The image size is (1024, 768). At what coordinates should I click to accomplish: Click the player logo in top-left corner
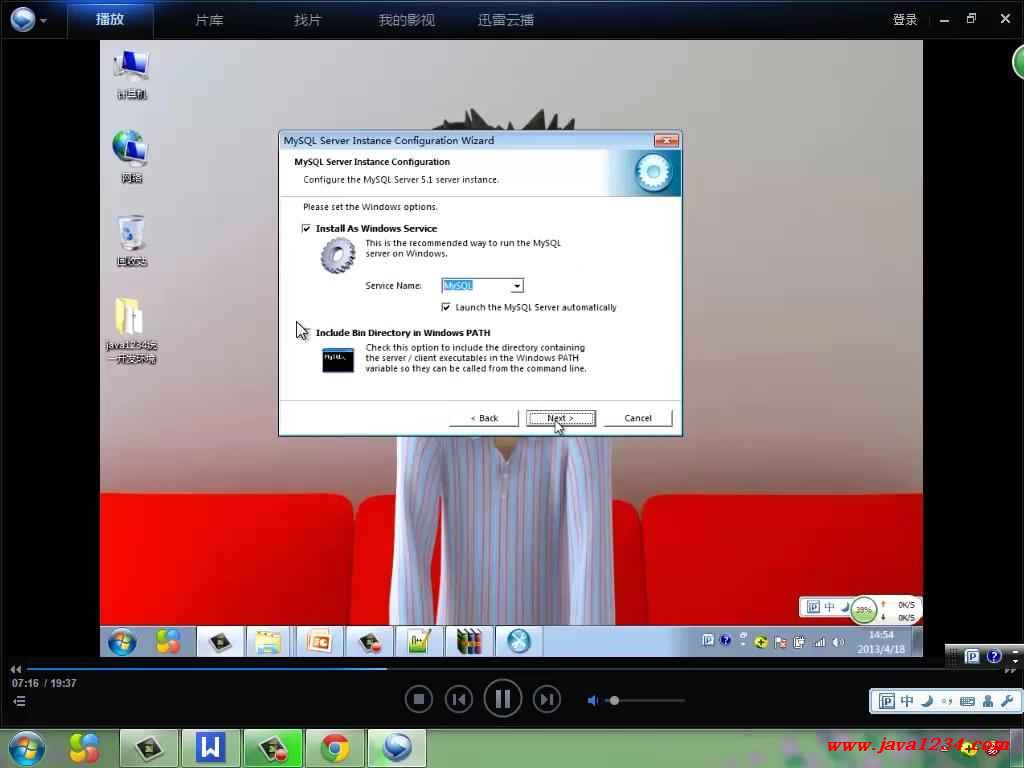[x=22, y=19]
